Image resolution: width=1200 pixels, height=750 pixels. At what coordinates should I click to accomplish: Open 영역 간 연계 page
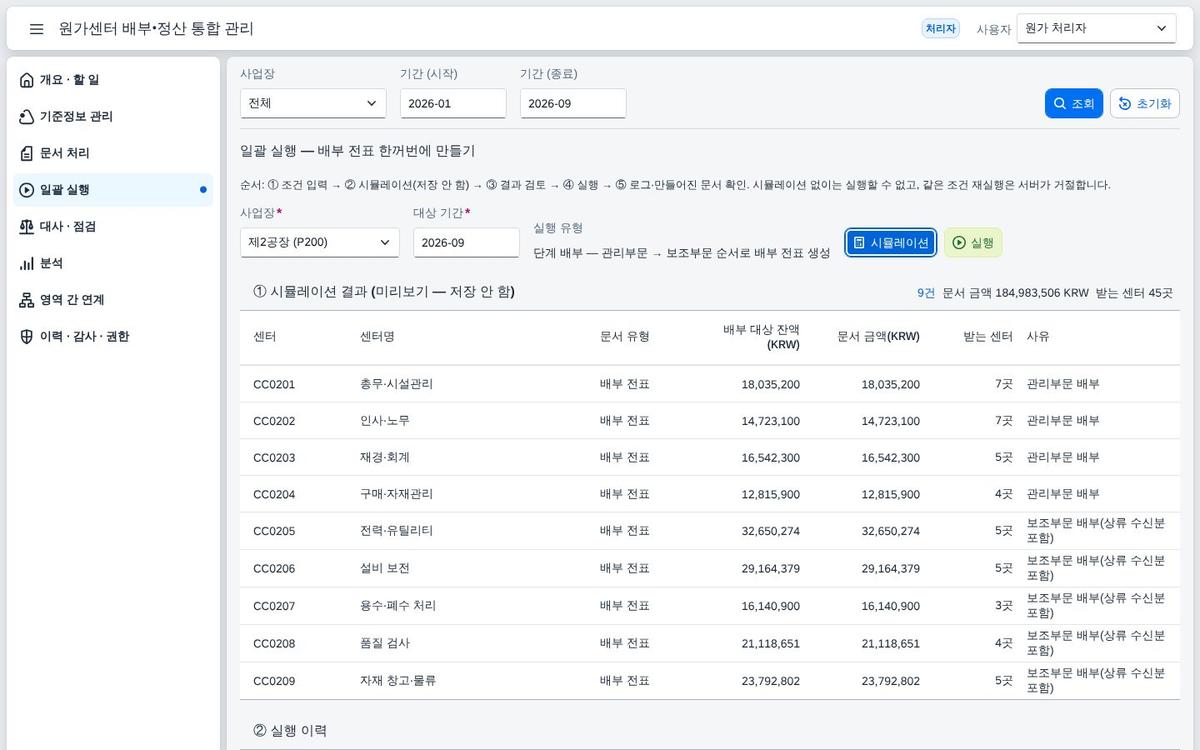coord(113,300)
